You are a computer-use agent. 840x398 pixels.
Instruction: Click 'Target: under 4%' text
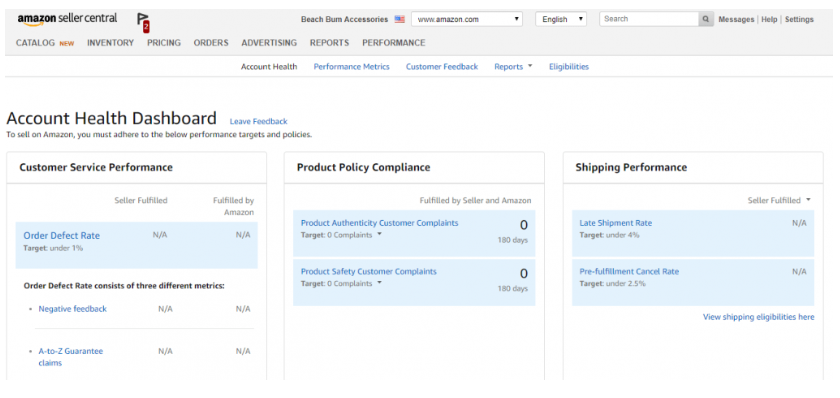point(609,235)
